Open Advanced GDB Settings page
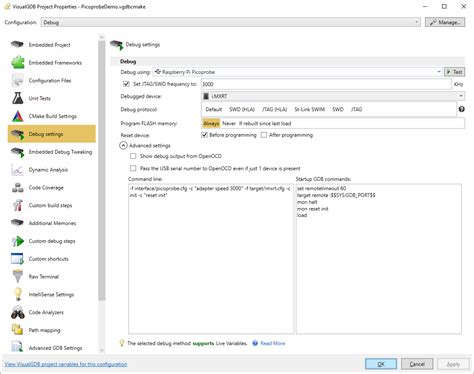 [x=52, y=348]
